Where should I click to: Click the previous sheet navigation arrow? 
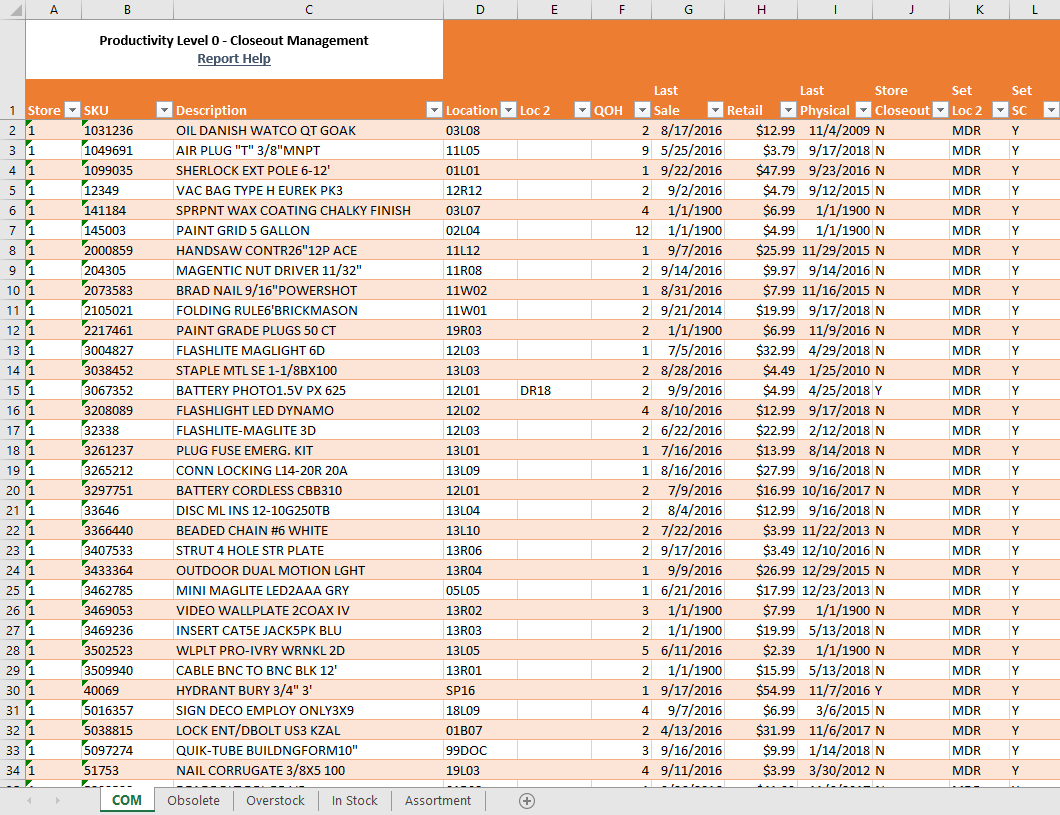point(29,801)
